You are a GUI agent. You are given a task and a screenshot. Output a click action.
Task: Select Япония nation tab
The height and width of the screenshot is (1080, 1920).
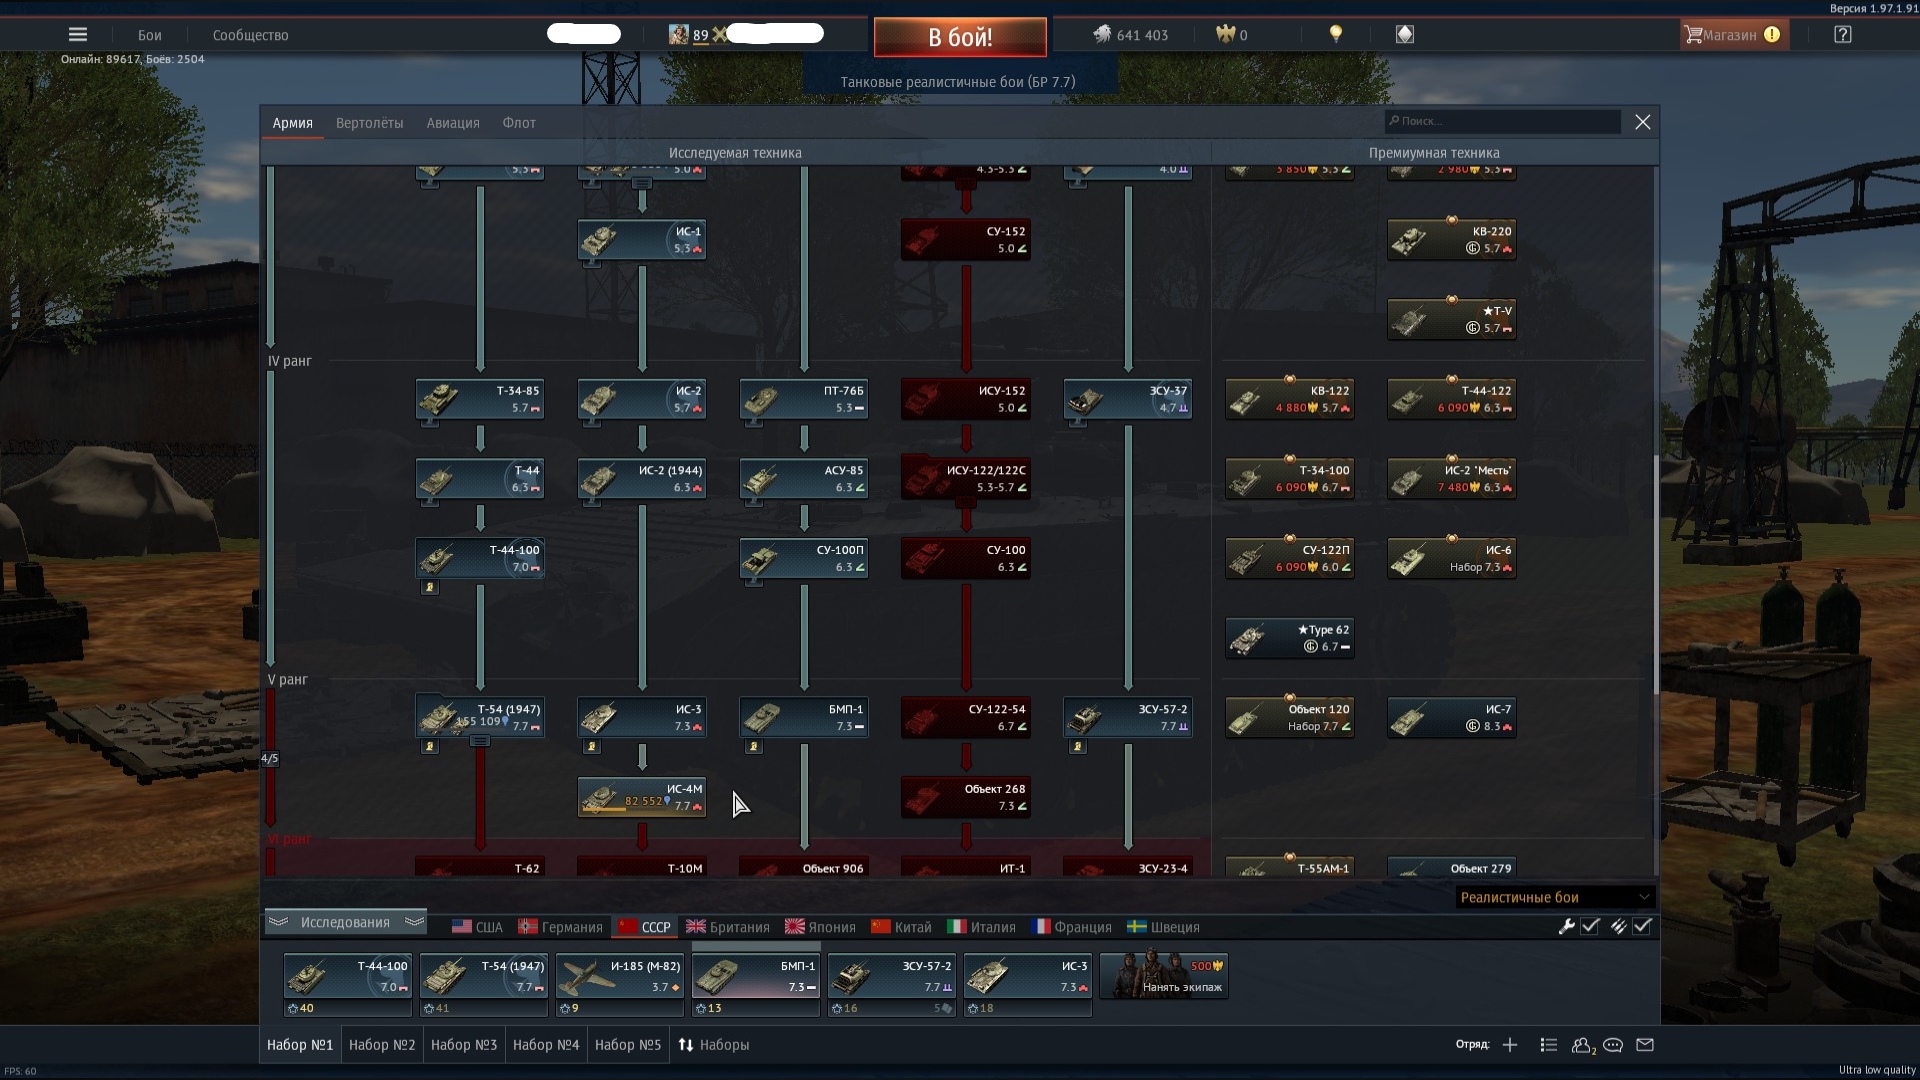pos(820,927)
